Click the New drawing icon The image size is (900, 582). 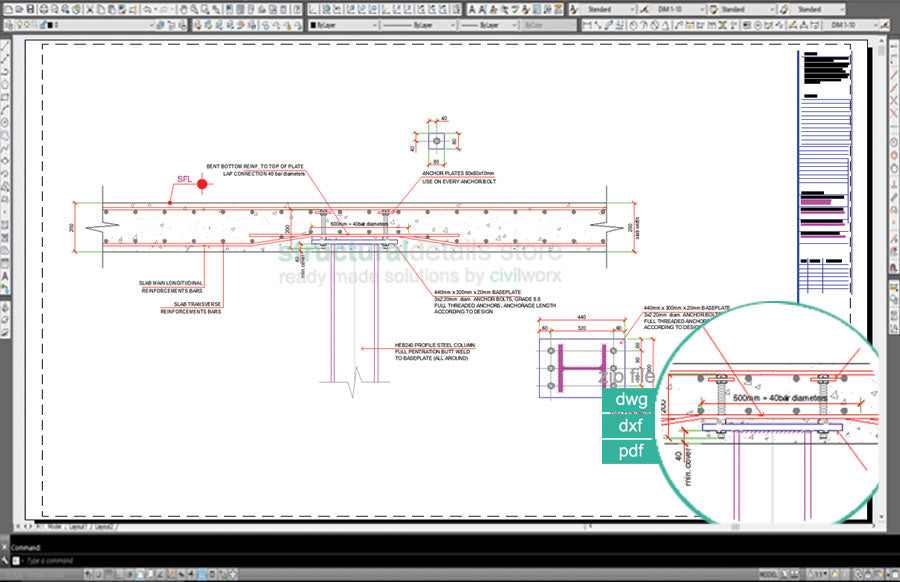click(x=6, y=9)
